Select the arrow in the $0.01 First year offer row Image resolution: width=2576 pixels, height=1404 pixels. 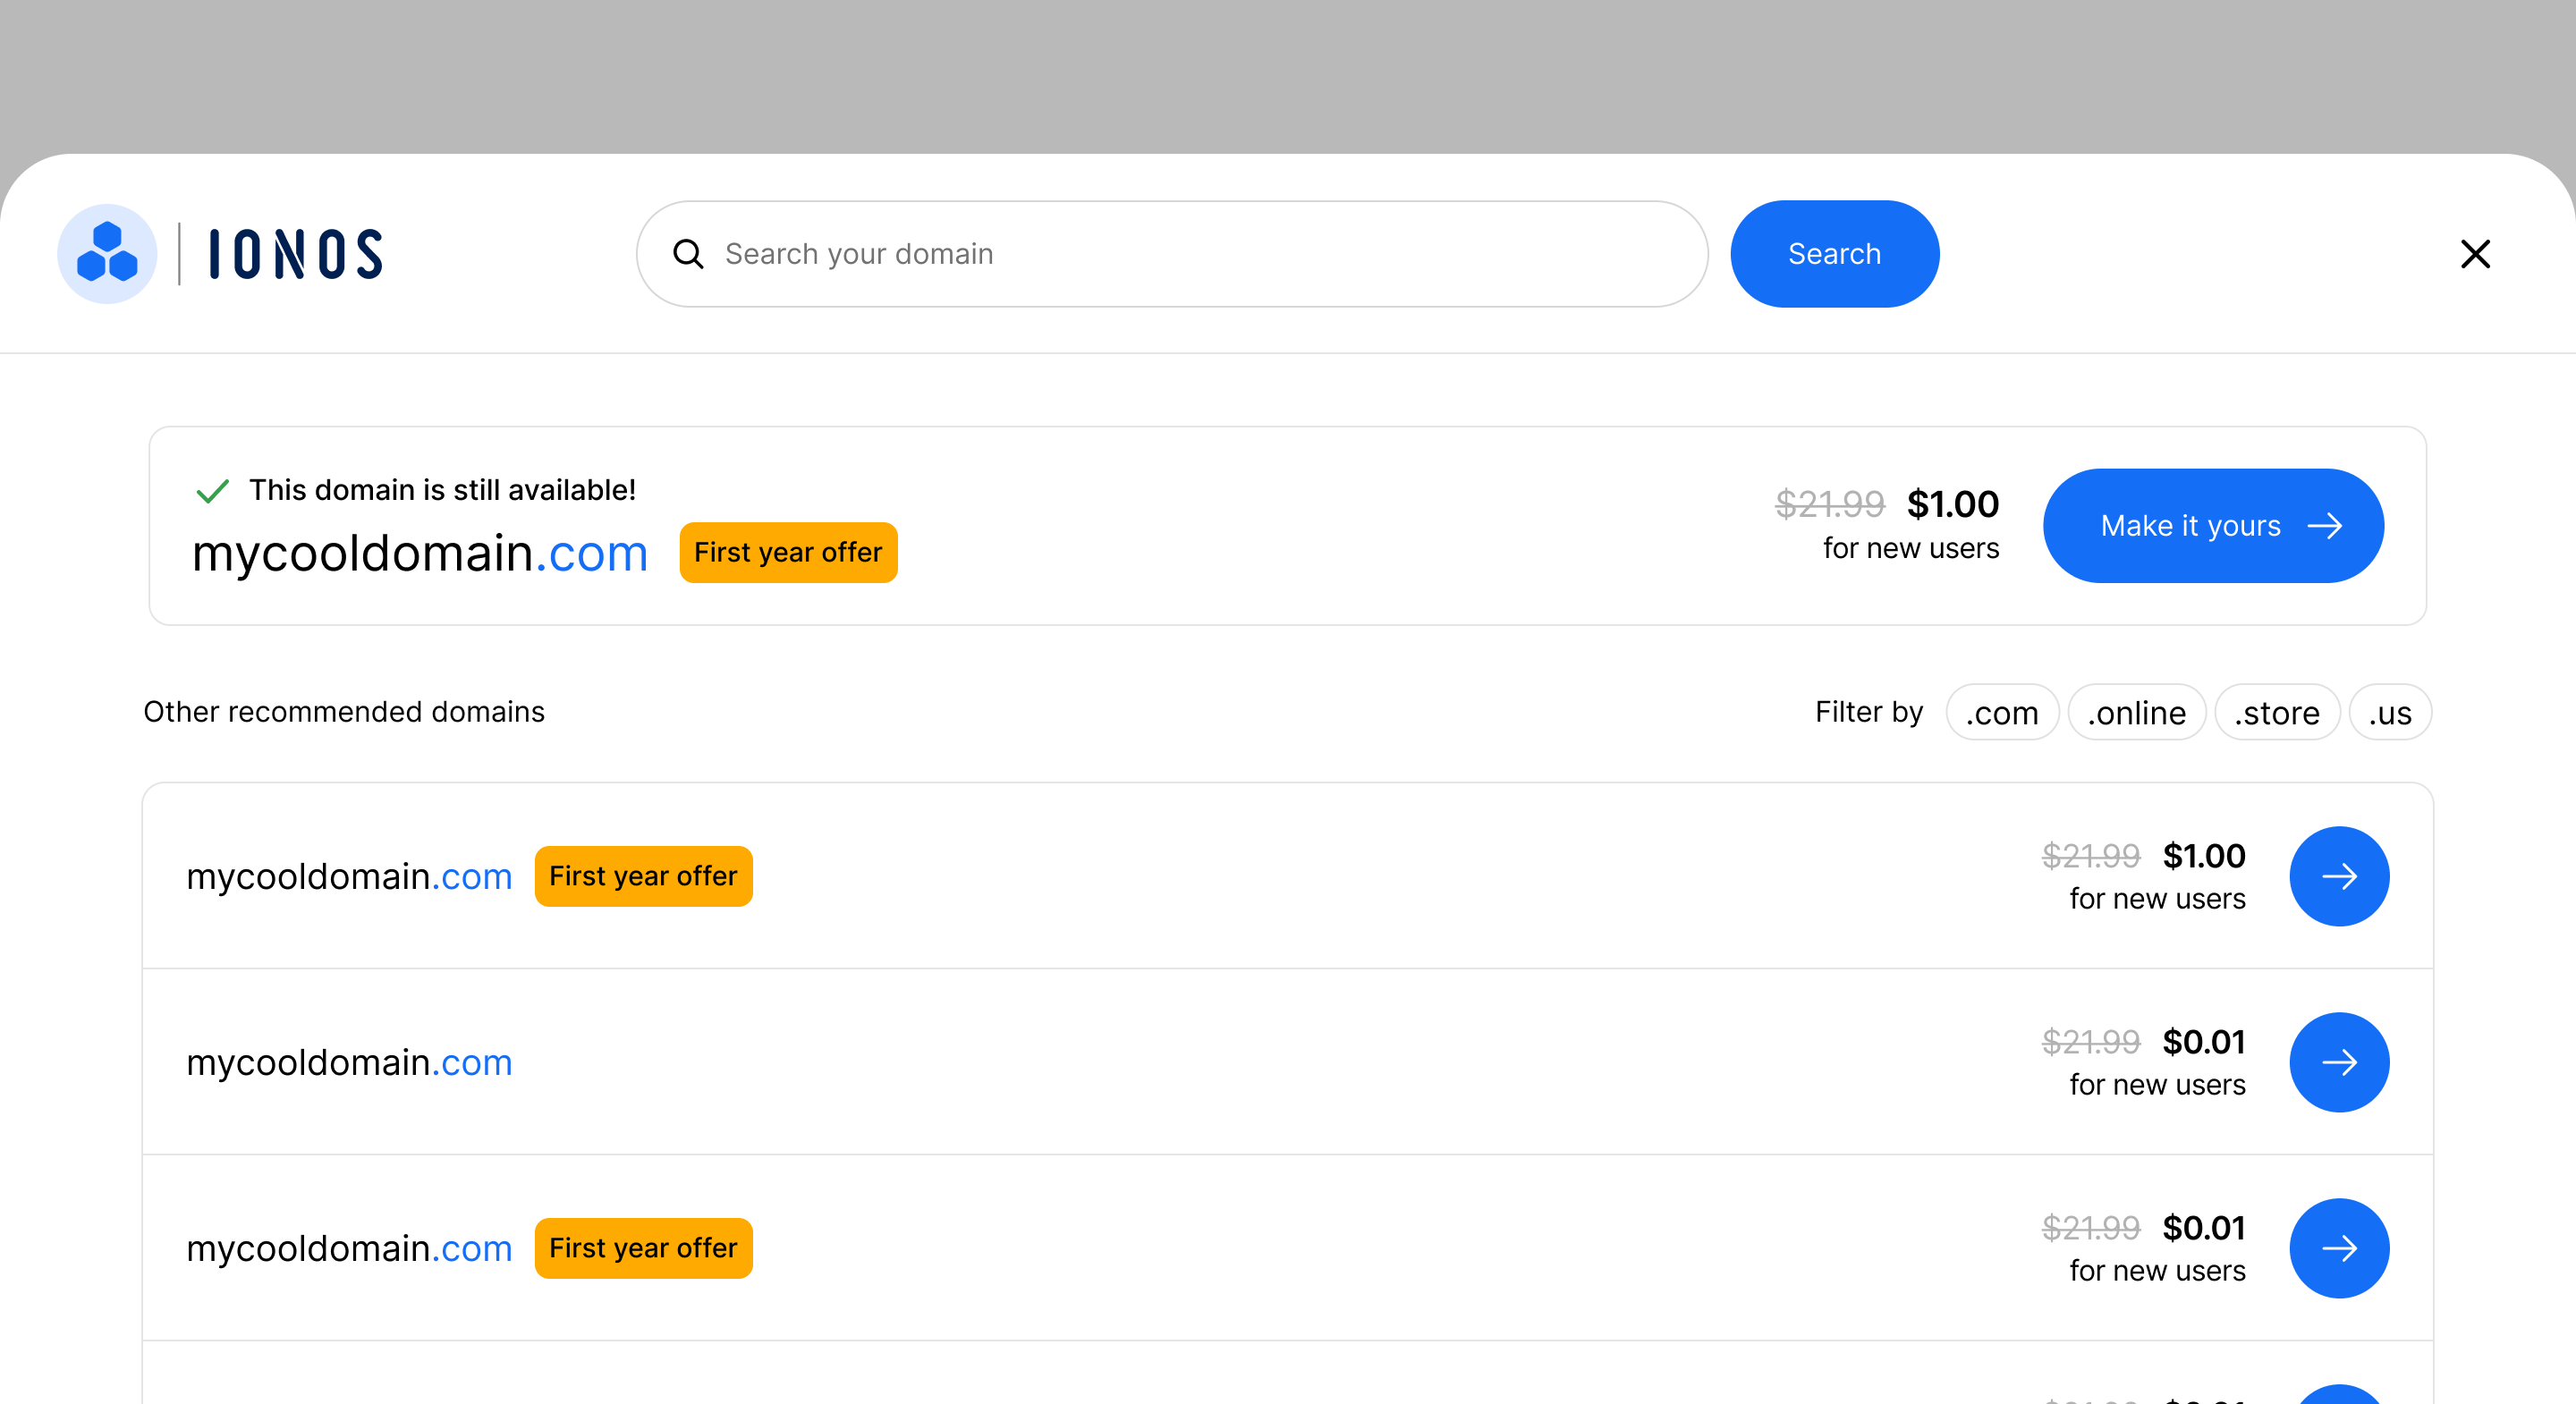pos(2339,1248)
